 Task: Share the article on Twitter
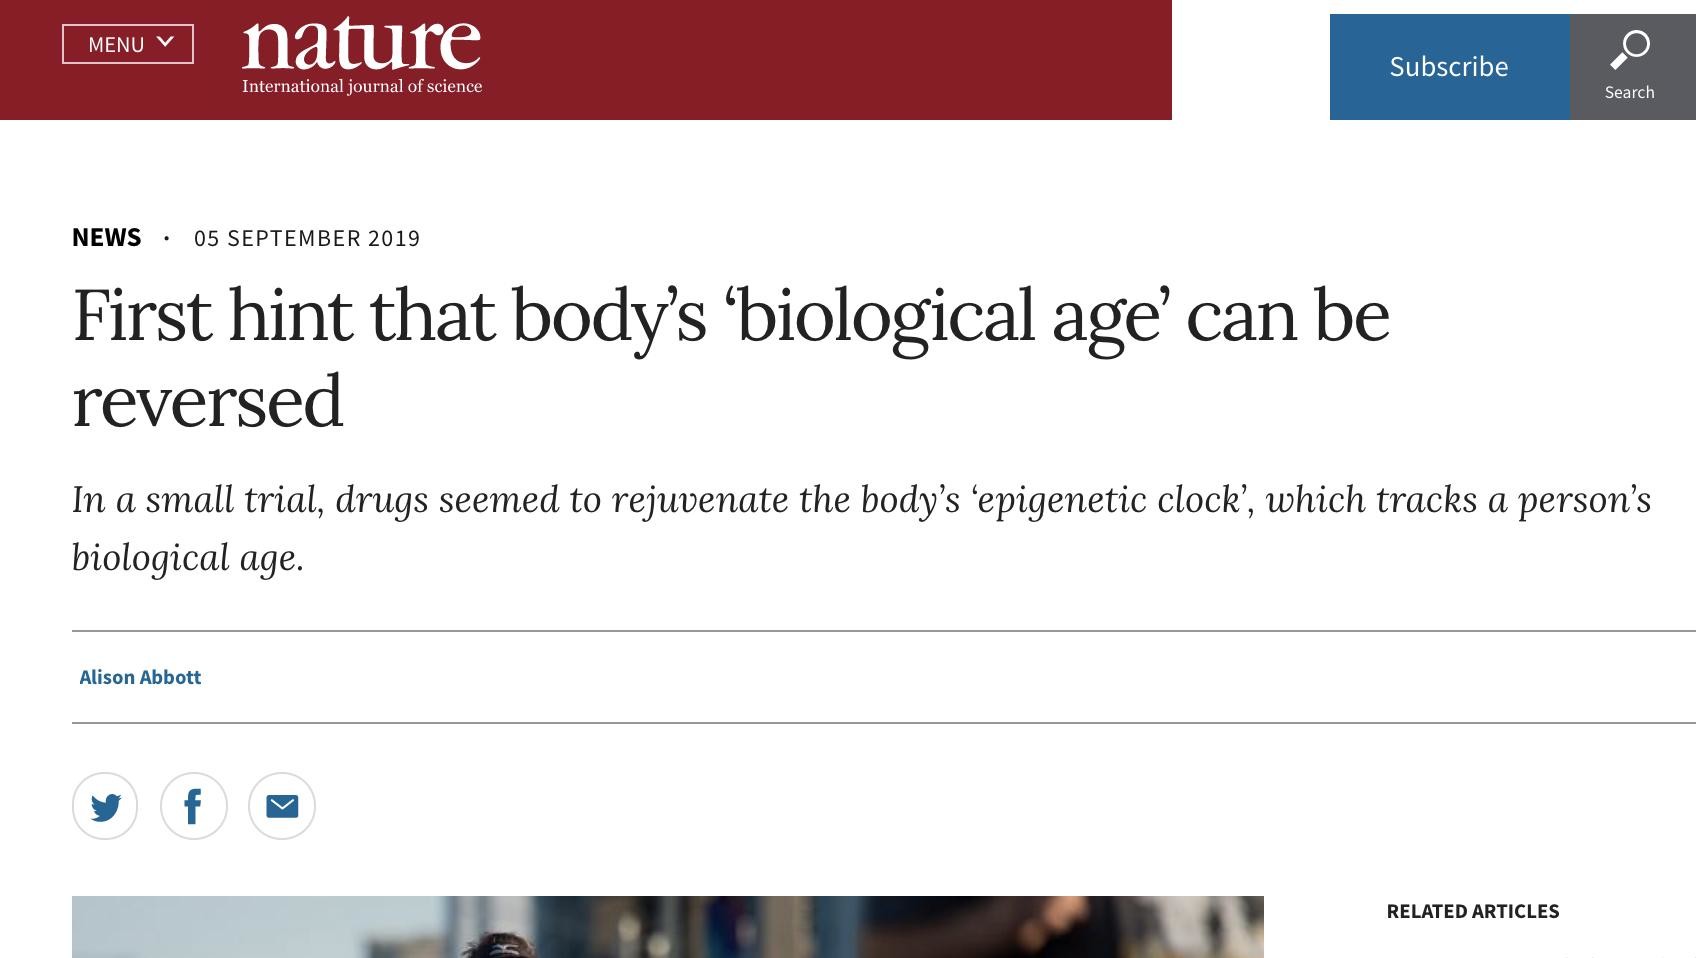pyautogui.click(x=105, y=806)
